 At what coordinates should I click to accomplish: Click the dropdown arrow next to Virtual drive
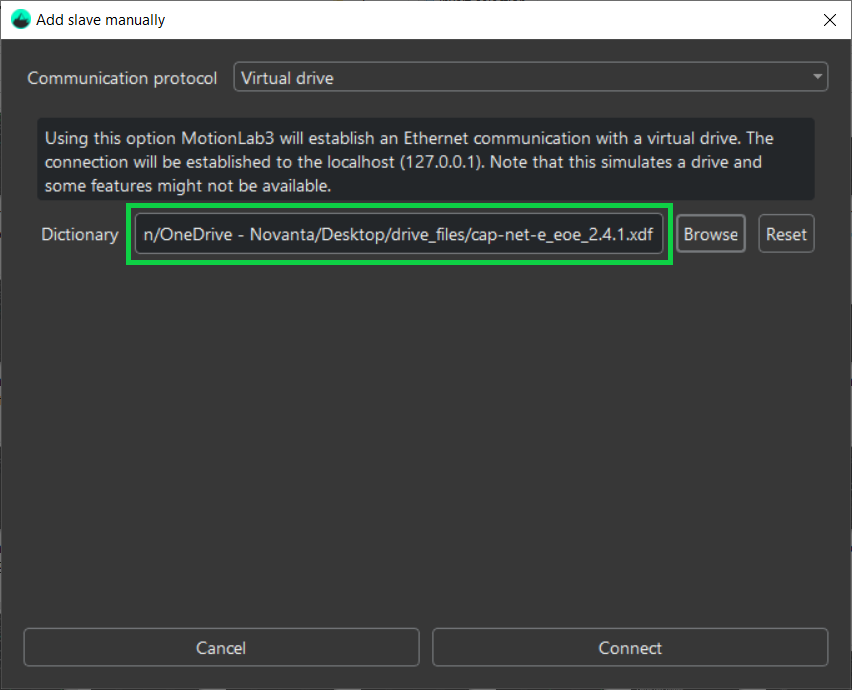pyautogui.click(x=817, y=77)
